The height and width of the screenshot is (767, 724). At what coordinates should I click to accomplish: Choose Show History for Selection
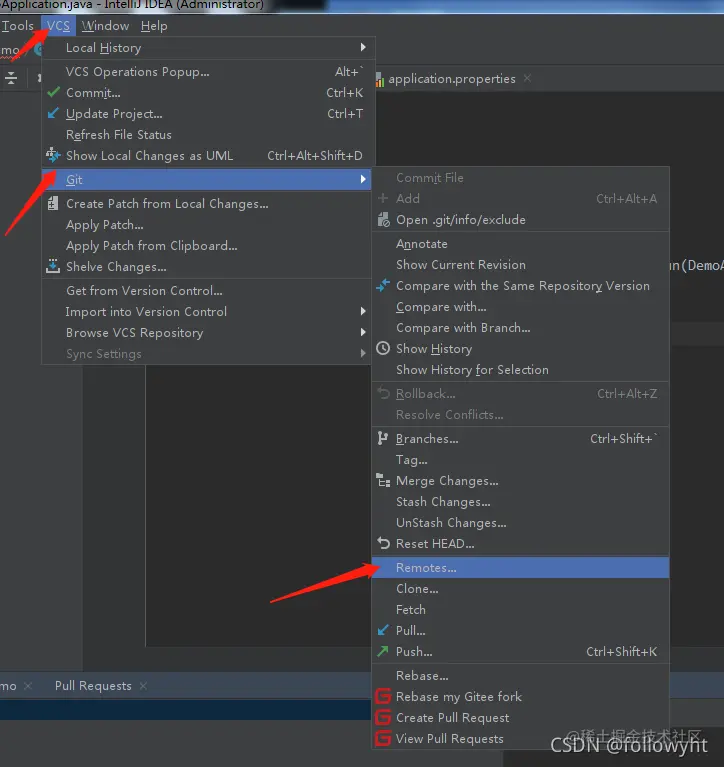(x=520, y=370)
